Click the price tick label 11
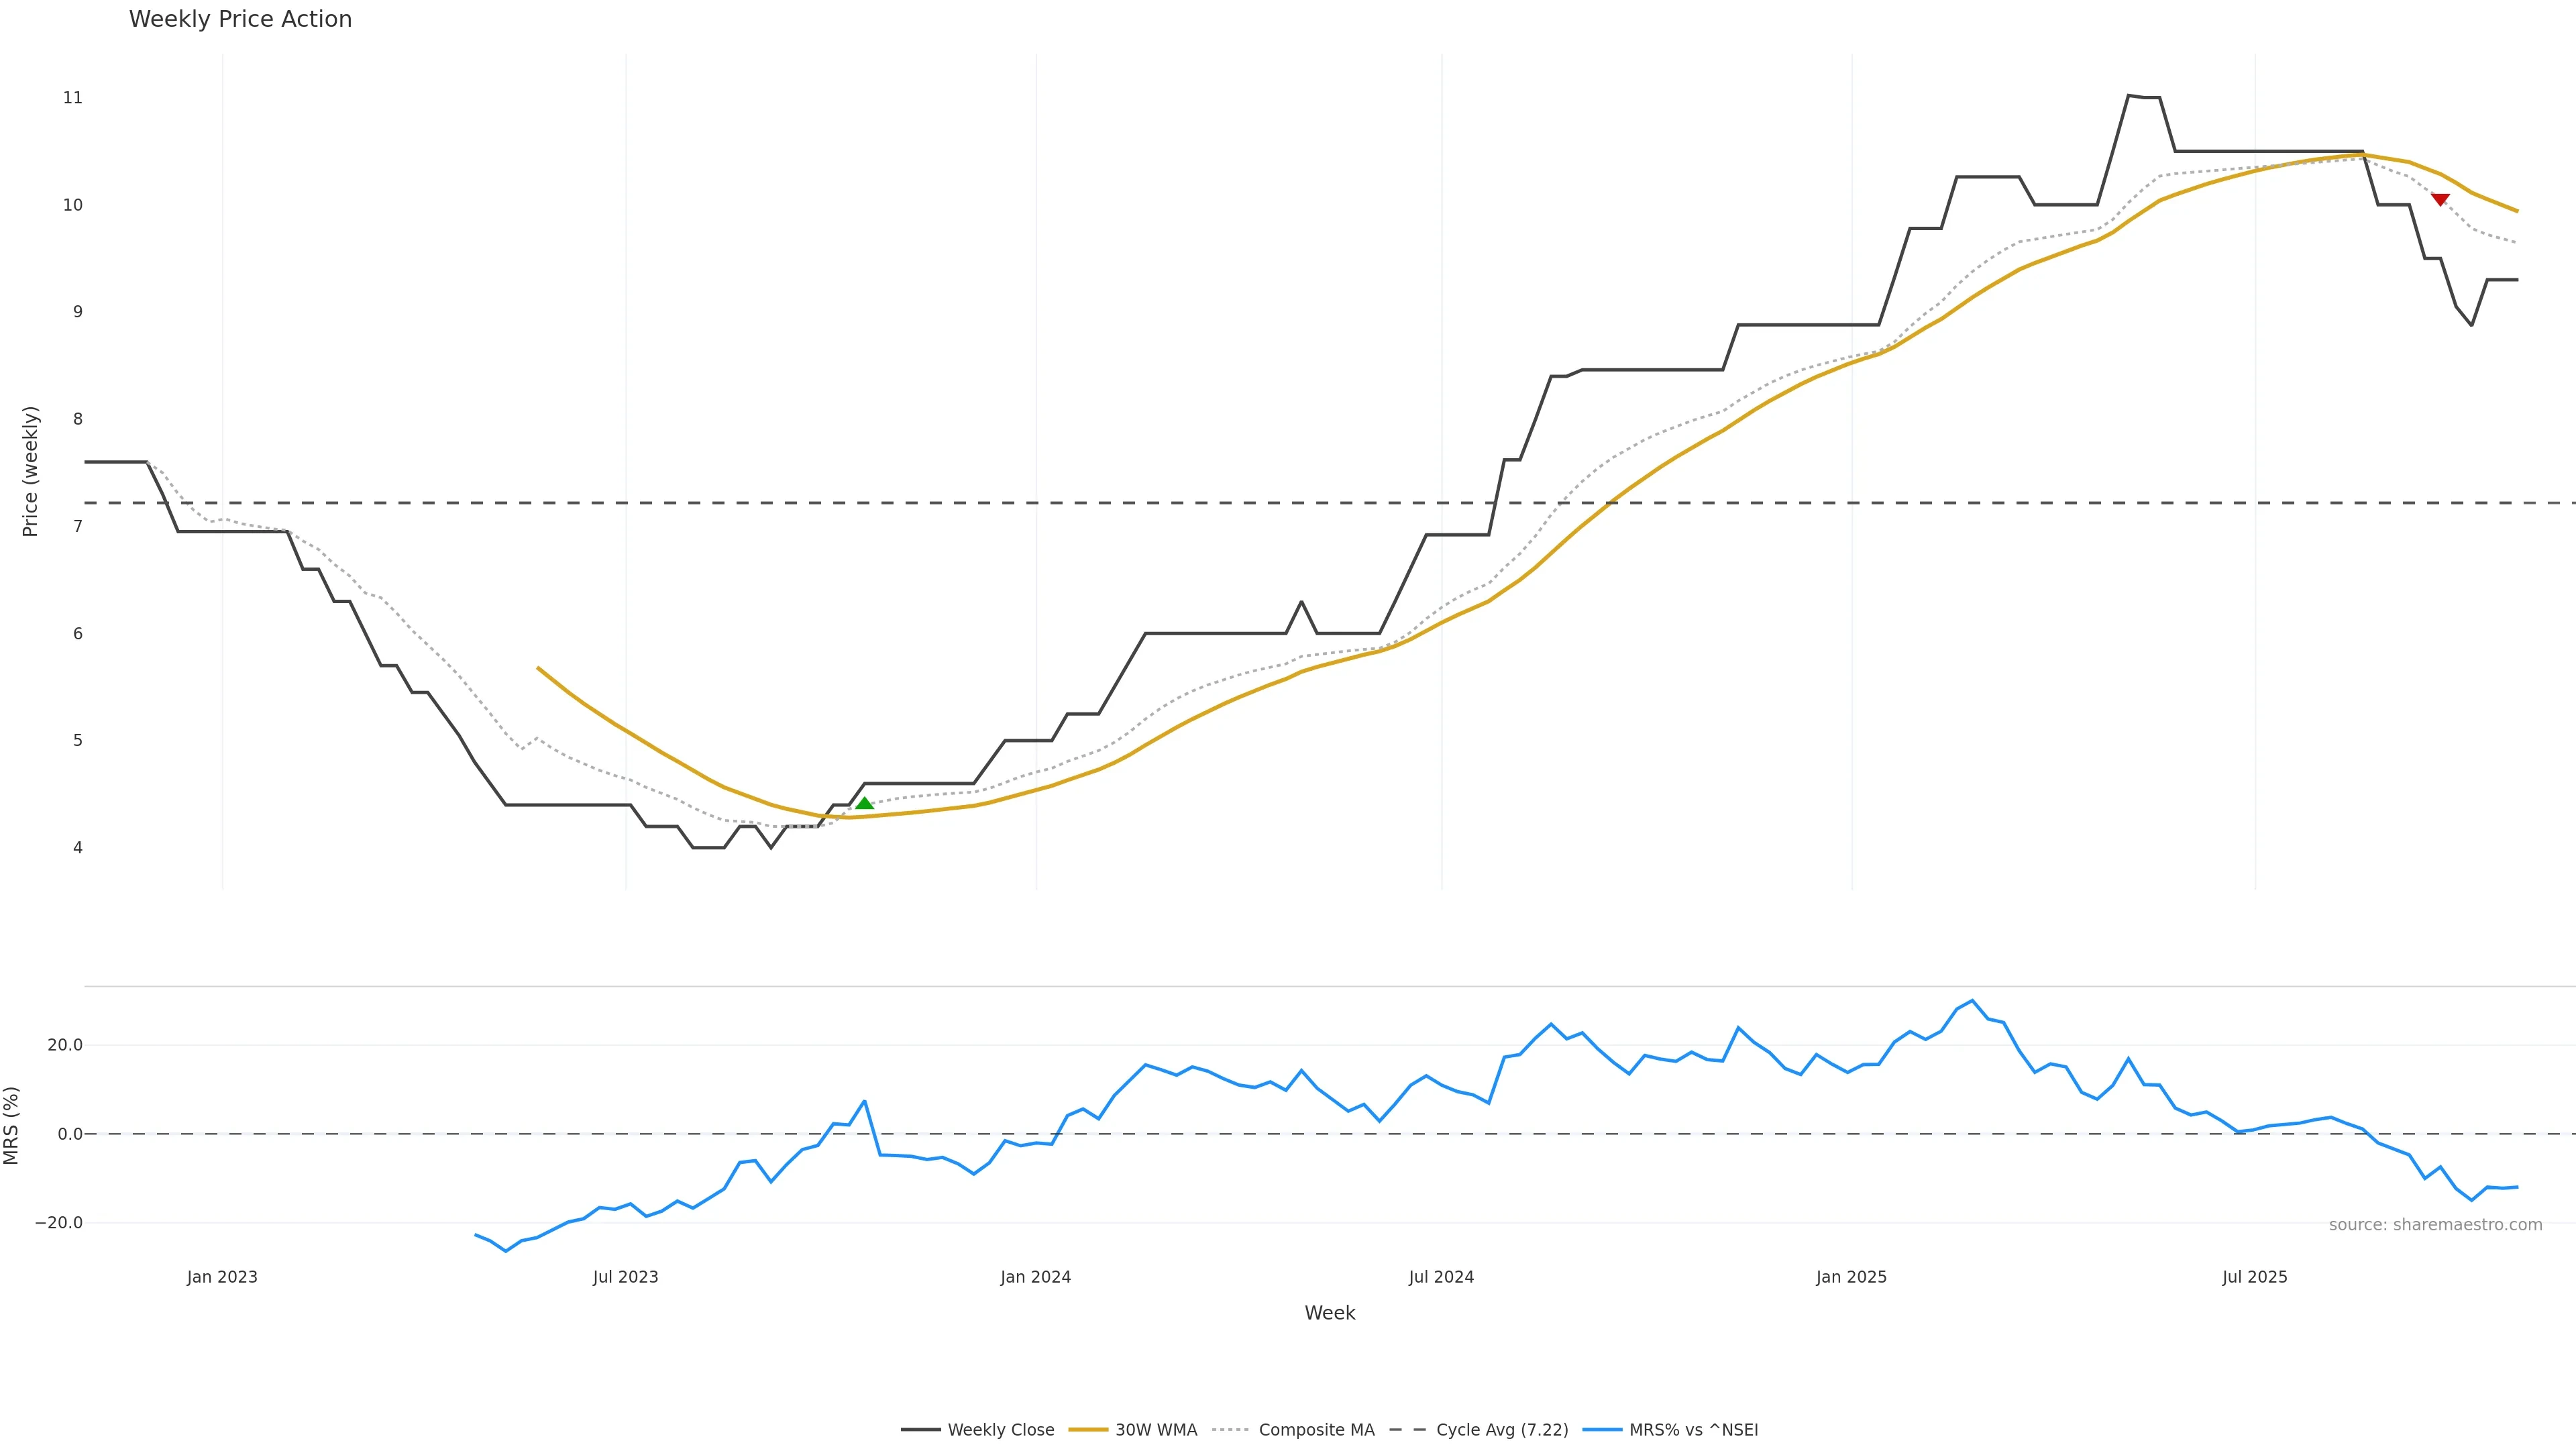Image resolution: width=2576 pixels, height=1449 pixels. tap(73, 98)
